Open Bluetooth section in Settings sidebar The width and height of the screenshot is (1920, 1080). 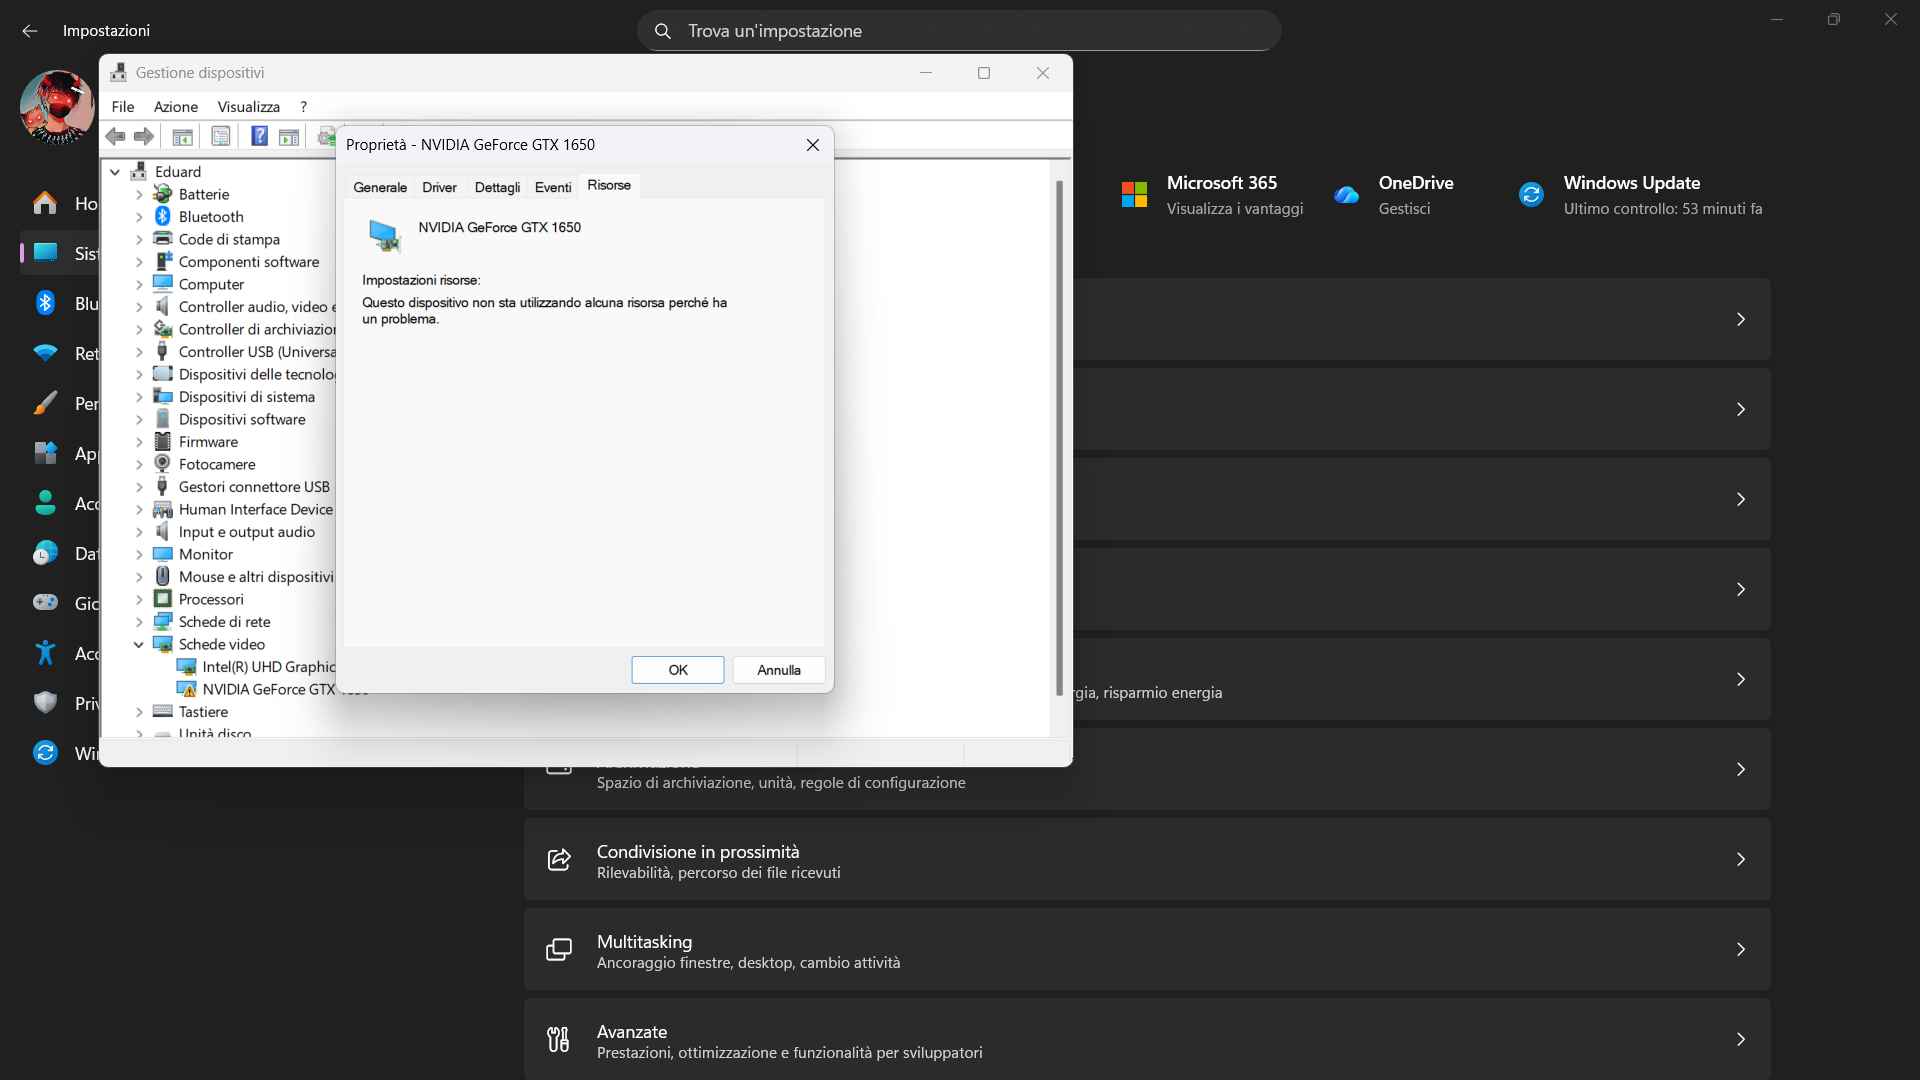[x=60, y=303]
